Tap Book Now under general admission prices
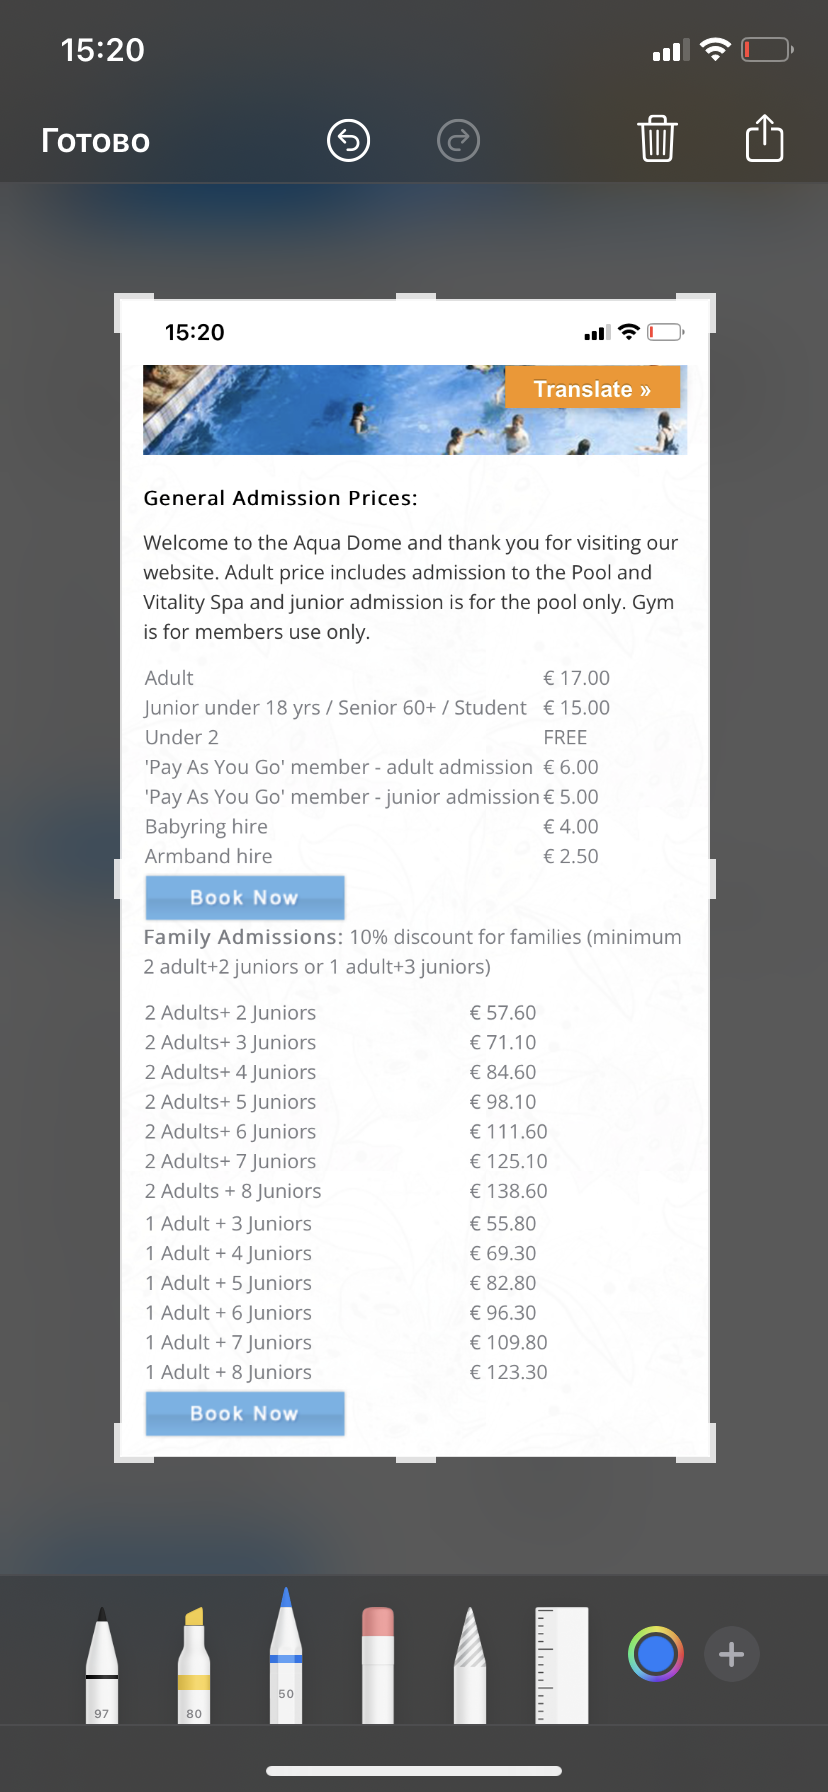Viewport: 828px width, 1792px height. [x=245, y=897]
